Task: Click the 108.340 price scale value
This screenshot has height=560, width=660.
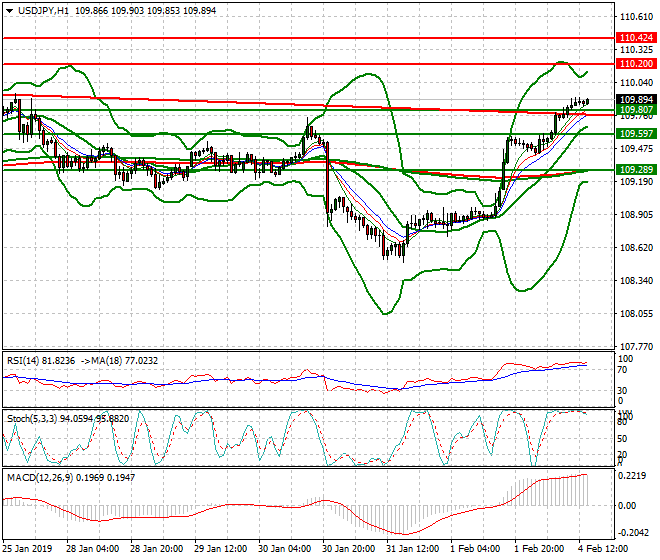Action: (x=636, y=281)
